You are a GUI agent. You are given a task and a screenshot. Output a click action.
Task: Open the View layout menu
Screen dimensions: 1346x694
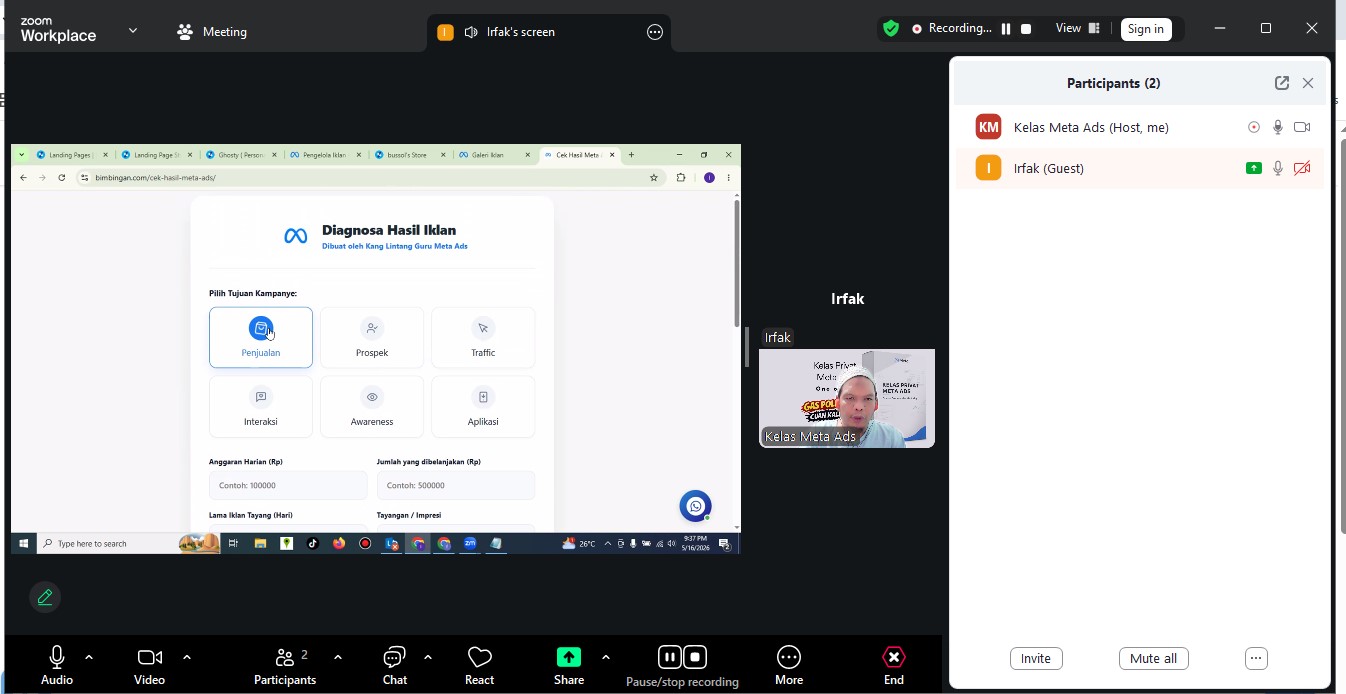[x=1078, y=28]
